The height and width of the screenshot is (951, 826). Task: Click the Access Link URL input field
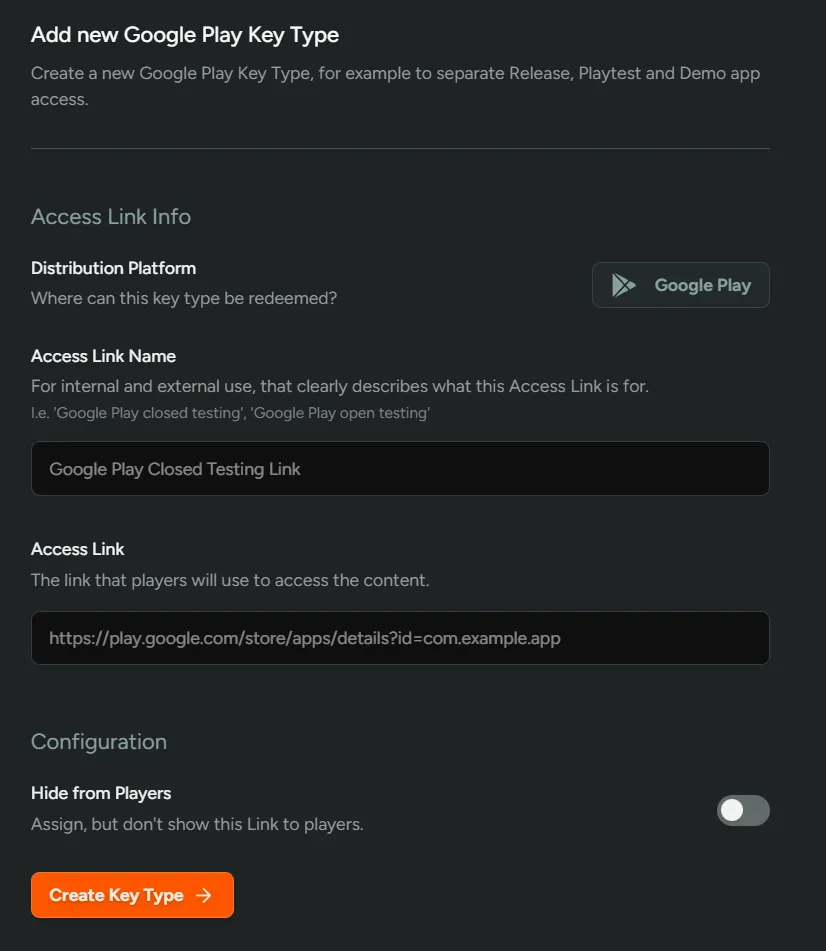click(400, 638)
